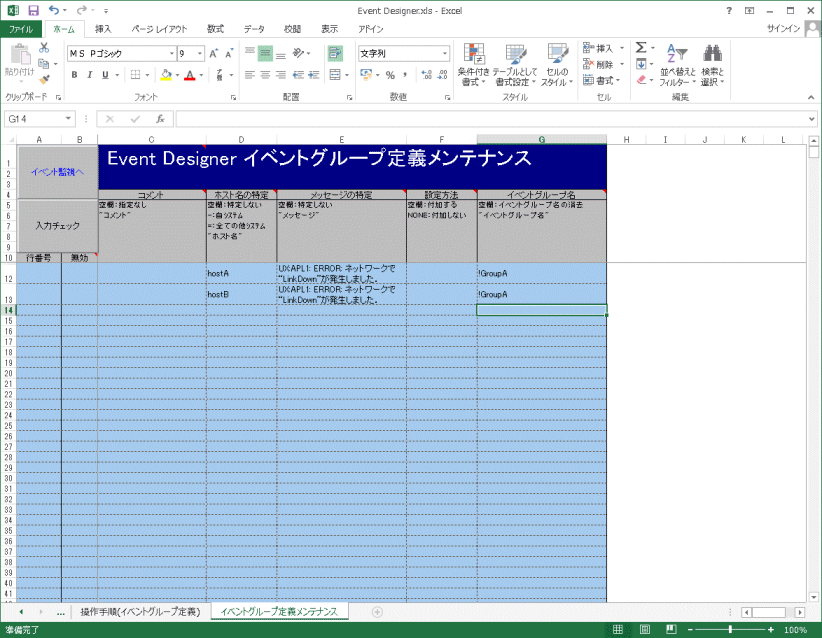Click the Copy icon
The width and height of the screenshot is (822, 638).
pos(44,64)
